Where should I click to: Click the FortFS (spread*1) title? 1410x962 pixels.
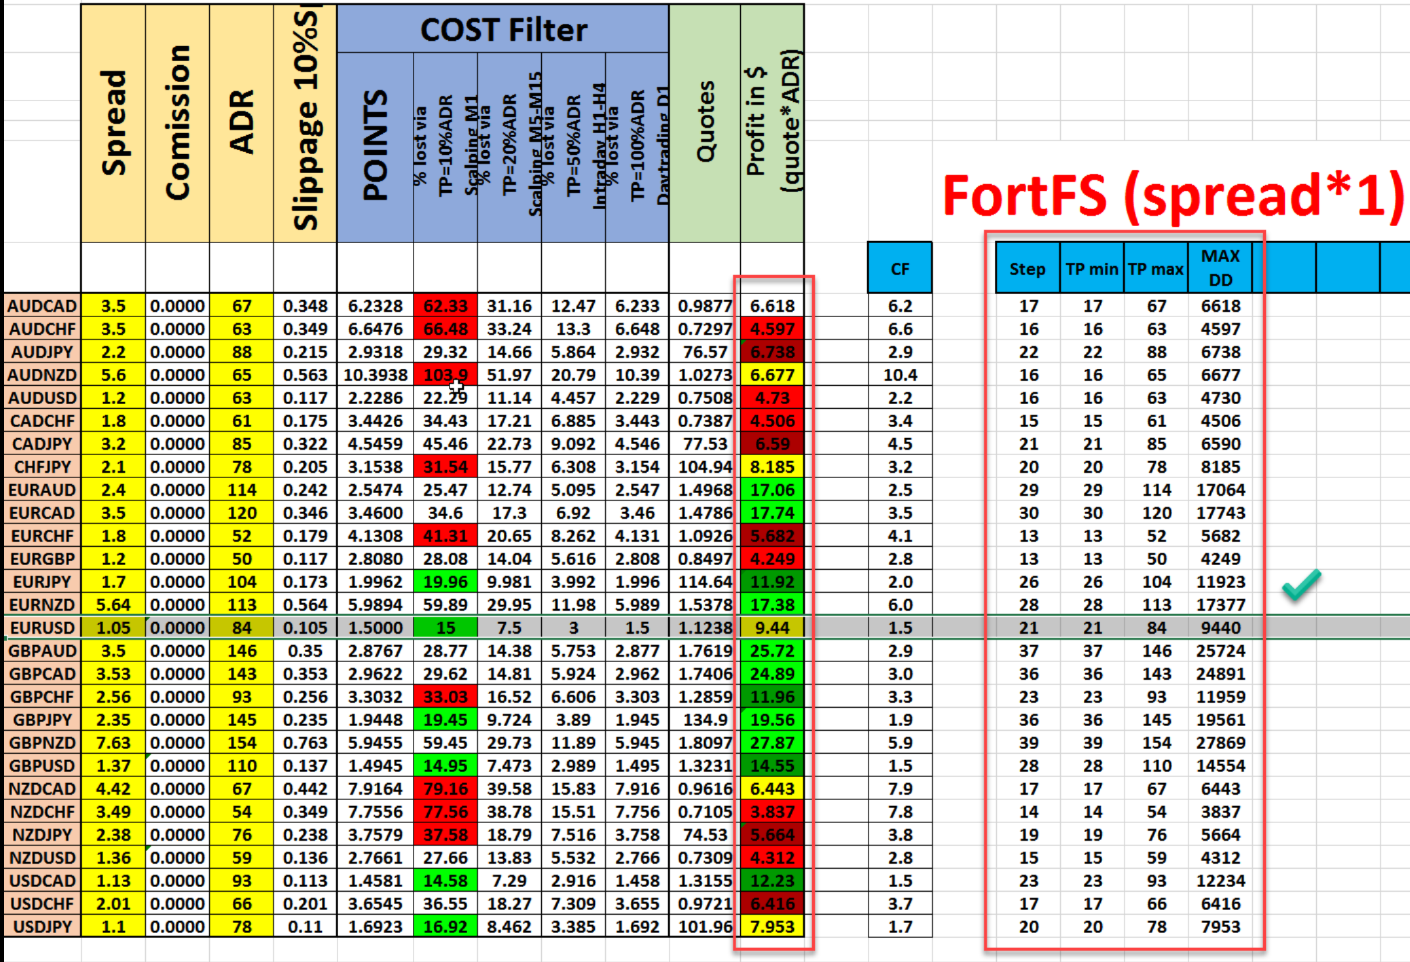point(1173,195)
